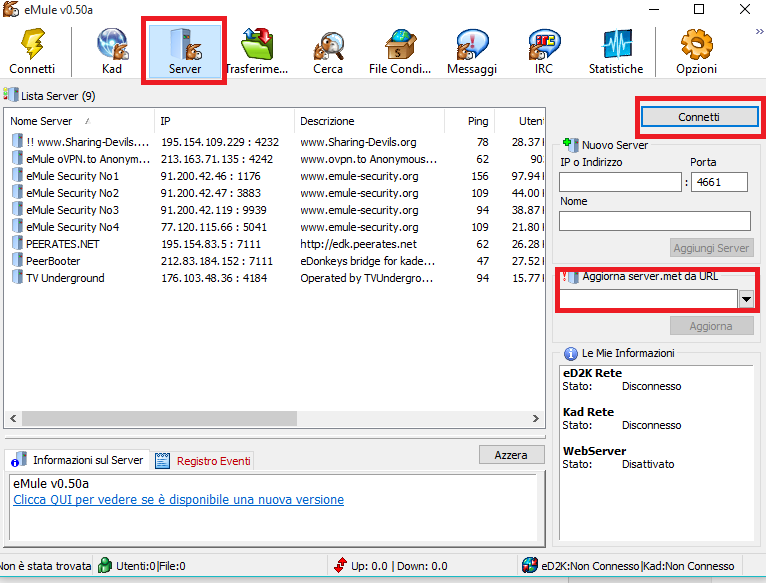
Task: Sort list by Ping column header
Action: (x=470, y=121)
